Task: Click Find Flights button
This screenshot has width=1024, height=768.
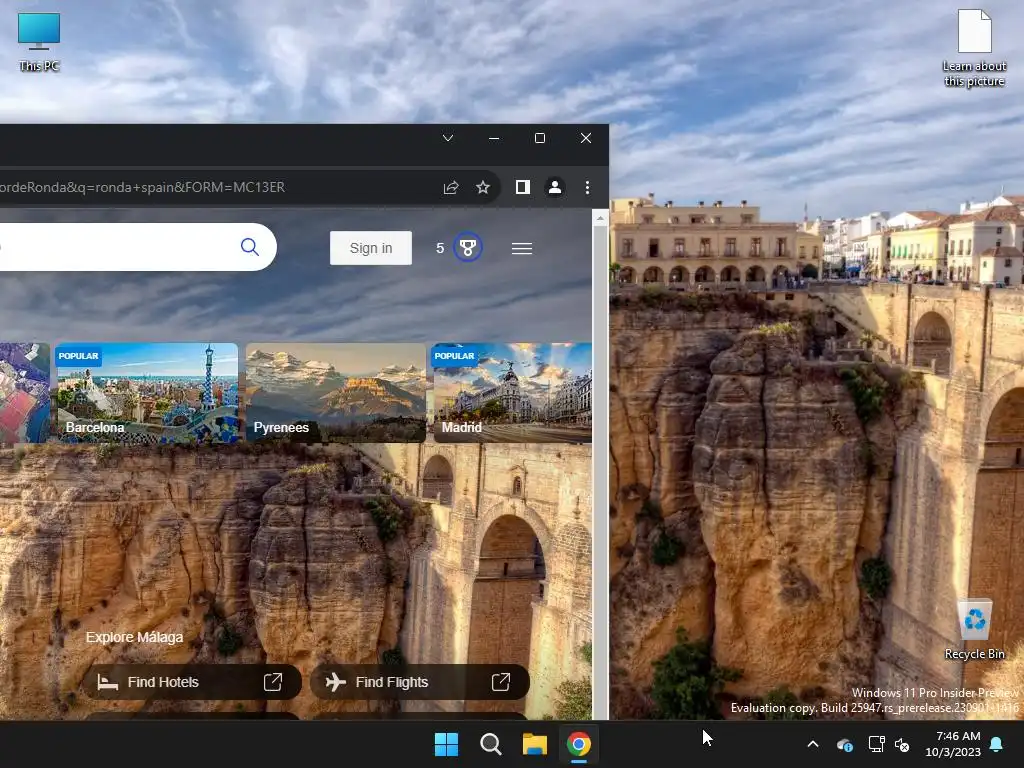Action: 419,682
